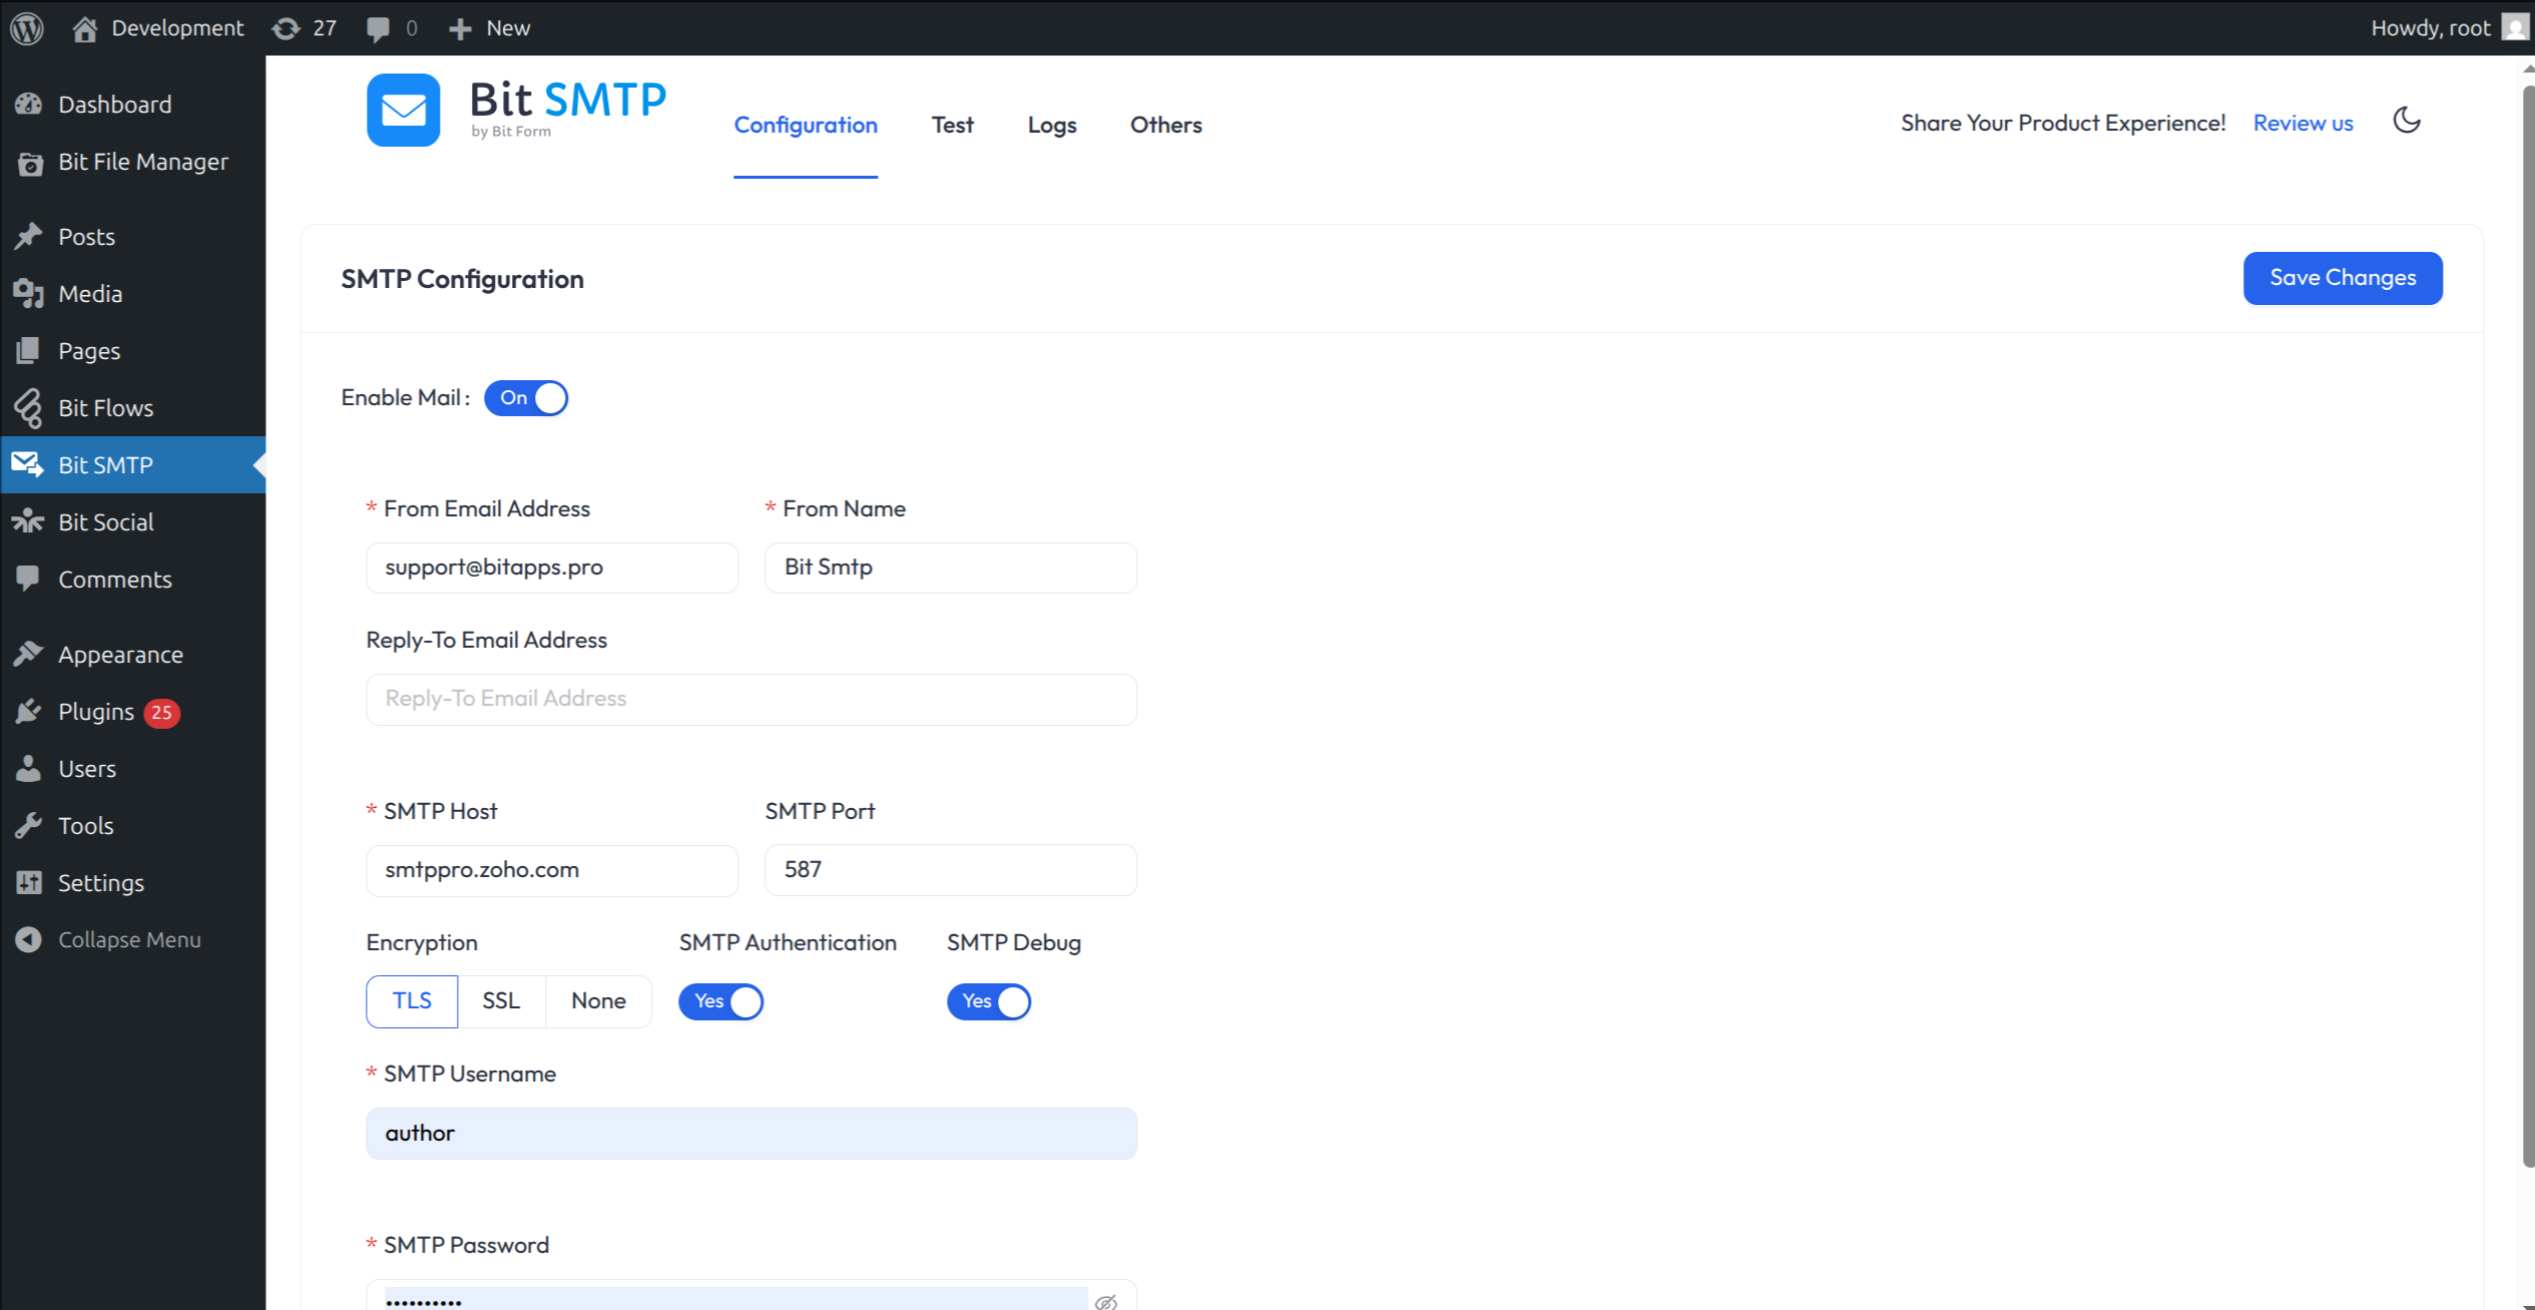Collapse the admin sidebar menu
This screenshot has height=1310, width=2535.
[x=128, y=939]
